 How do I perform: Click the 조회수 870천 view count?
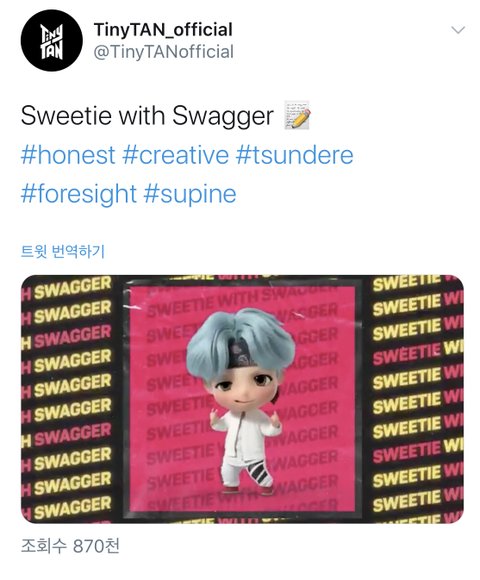[70, 546]
